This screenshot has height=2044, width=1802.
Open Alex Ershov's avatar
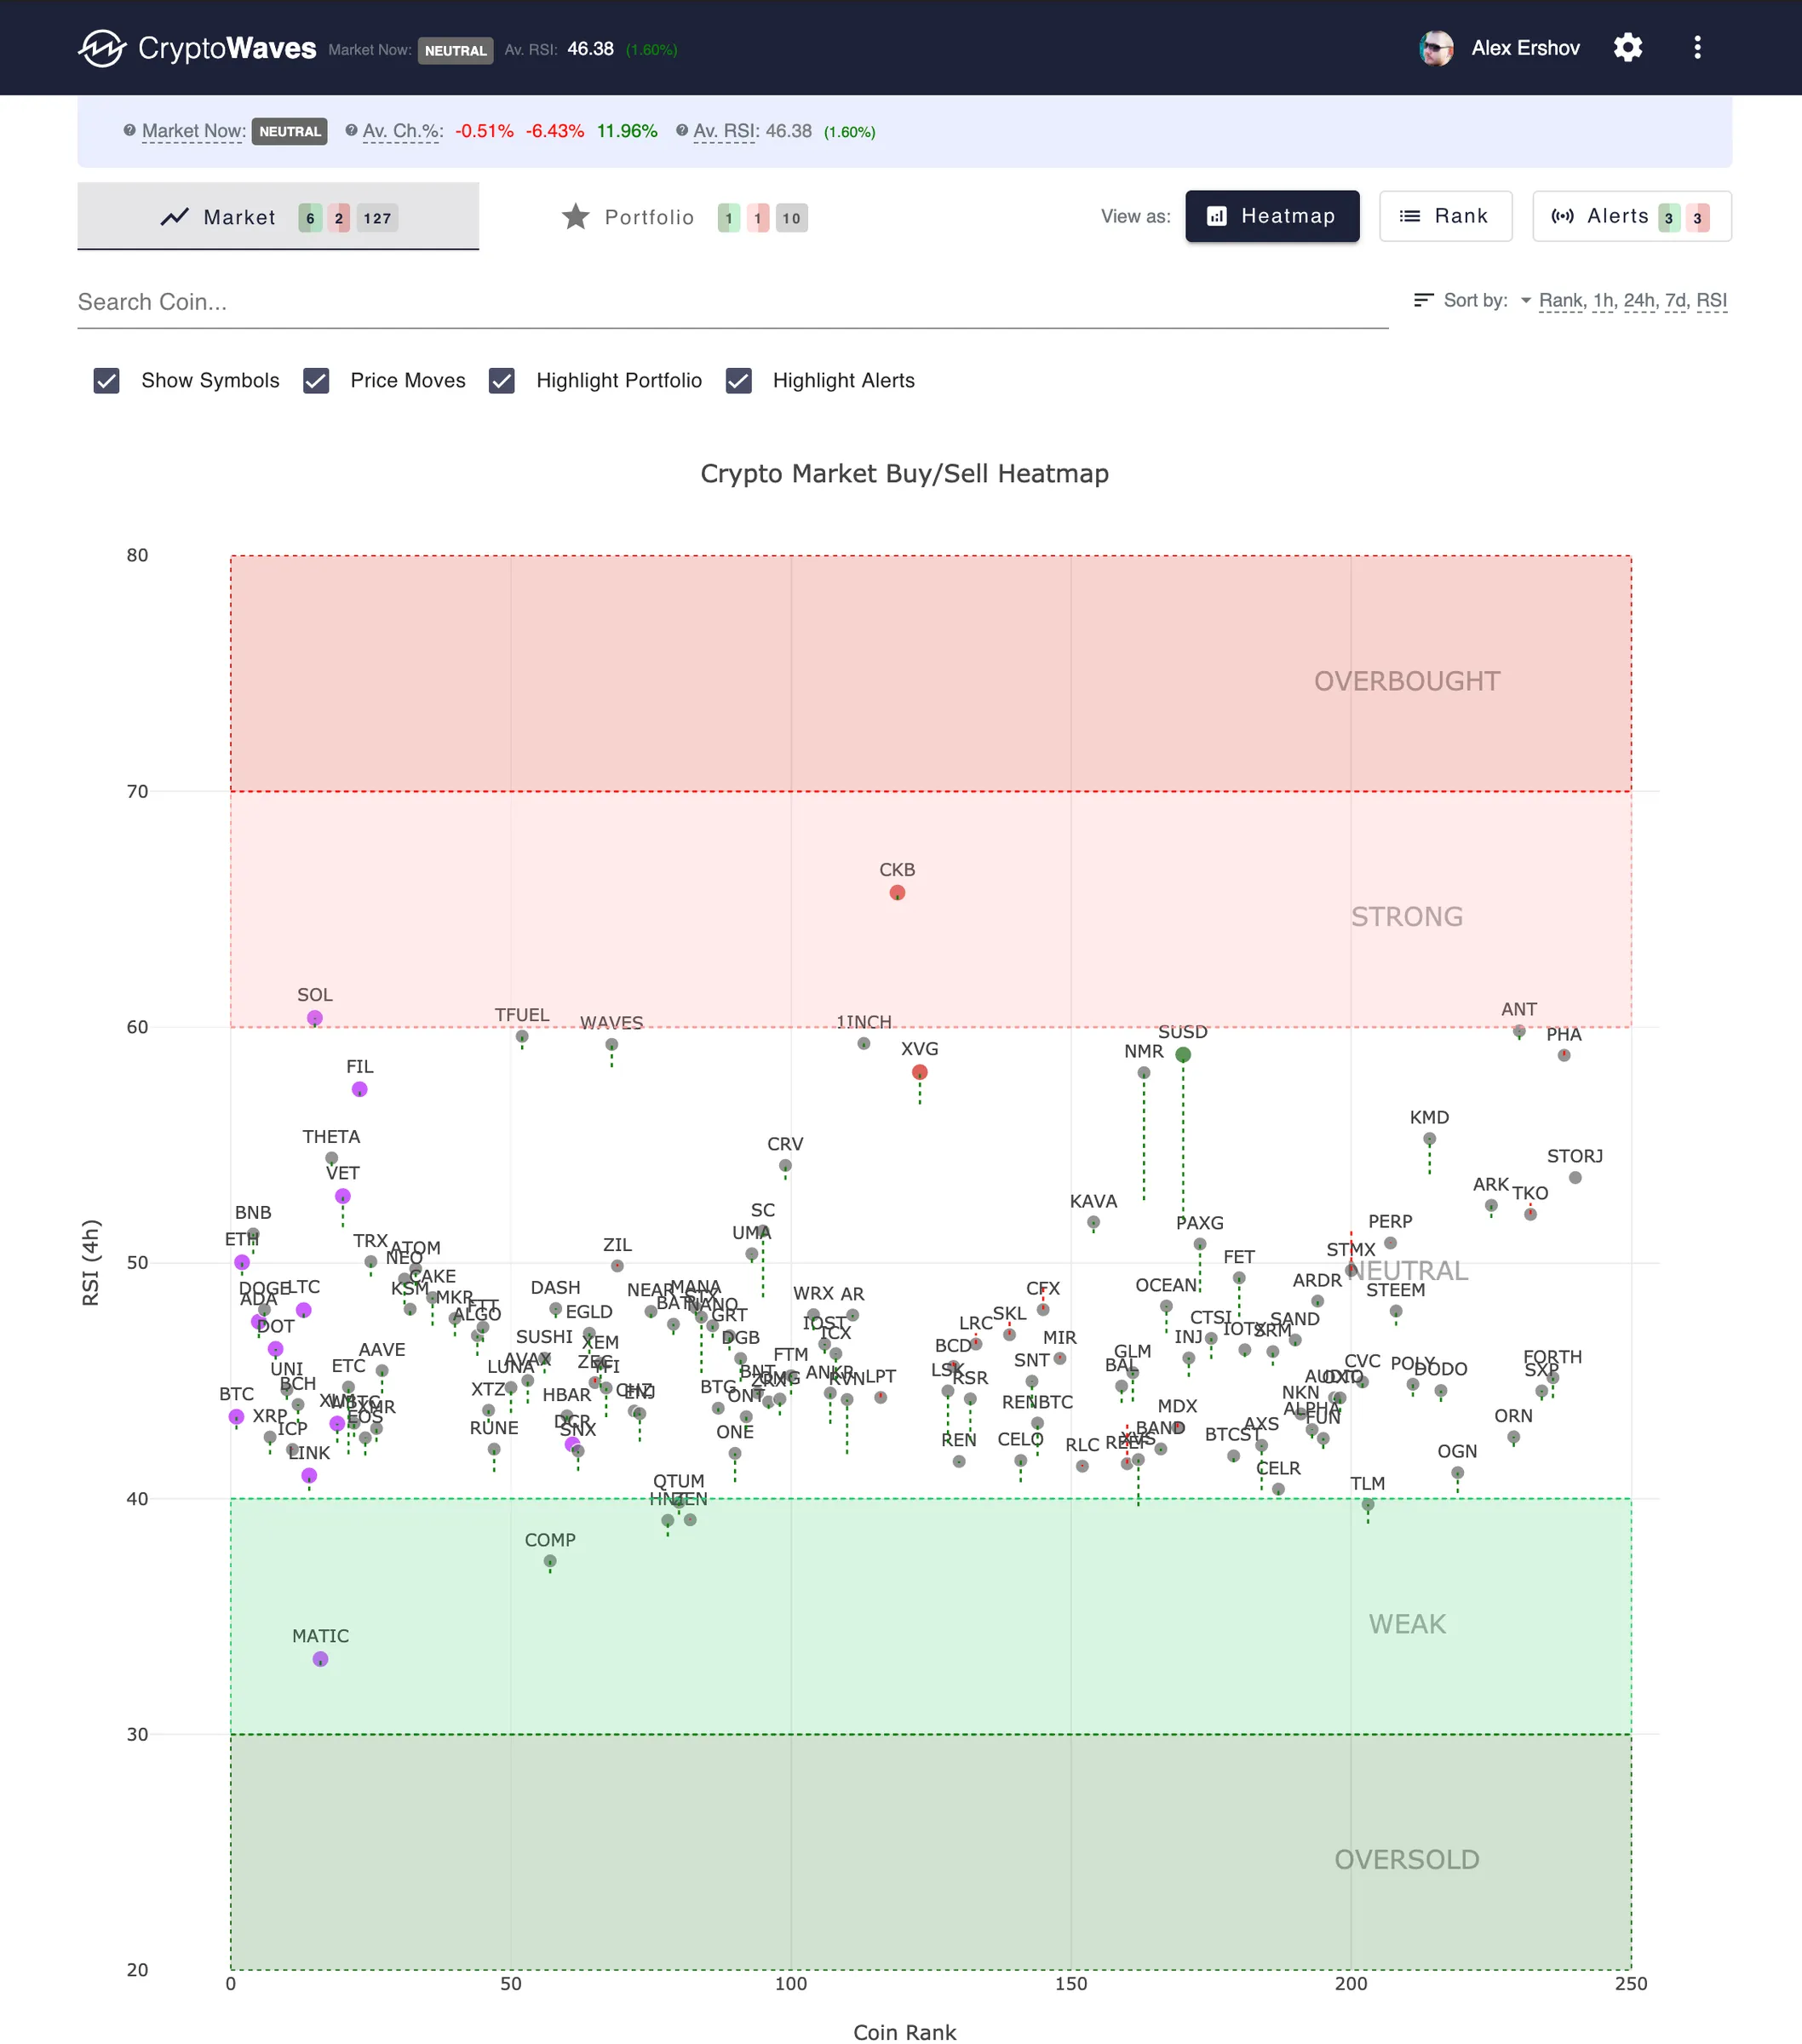pyautogui.click(x=1436, y=47)
